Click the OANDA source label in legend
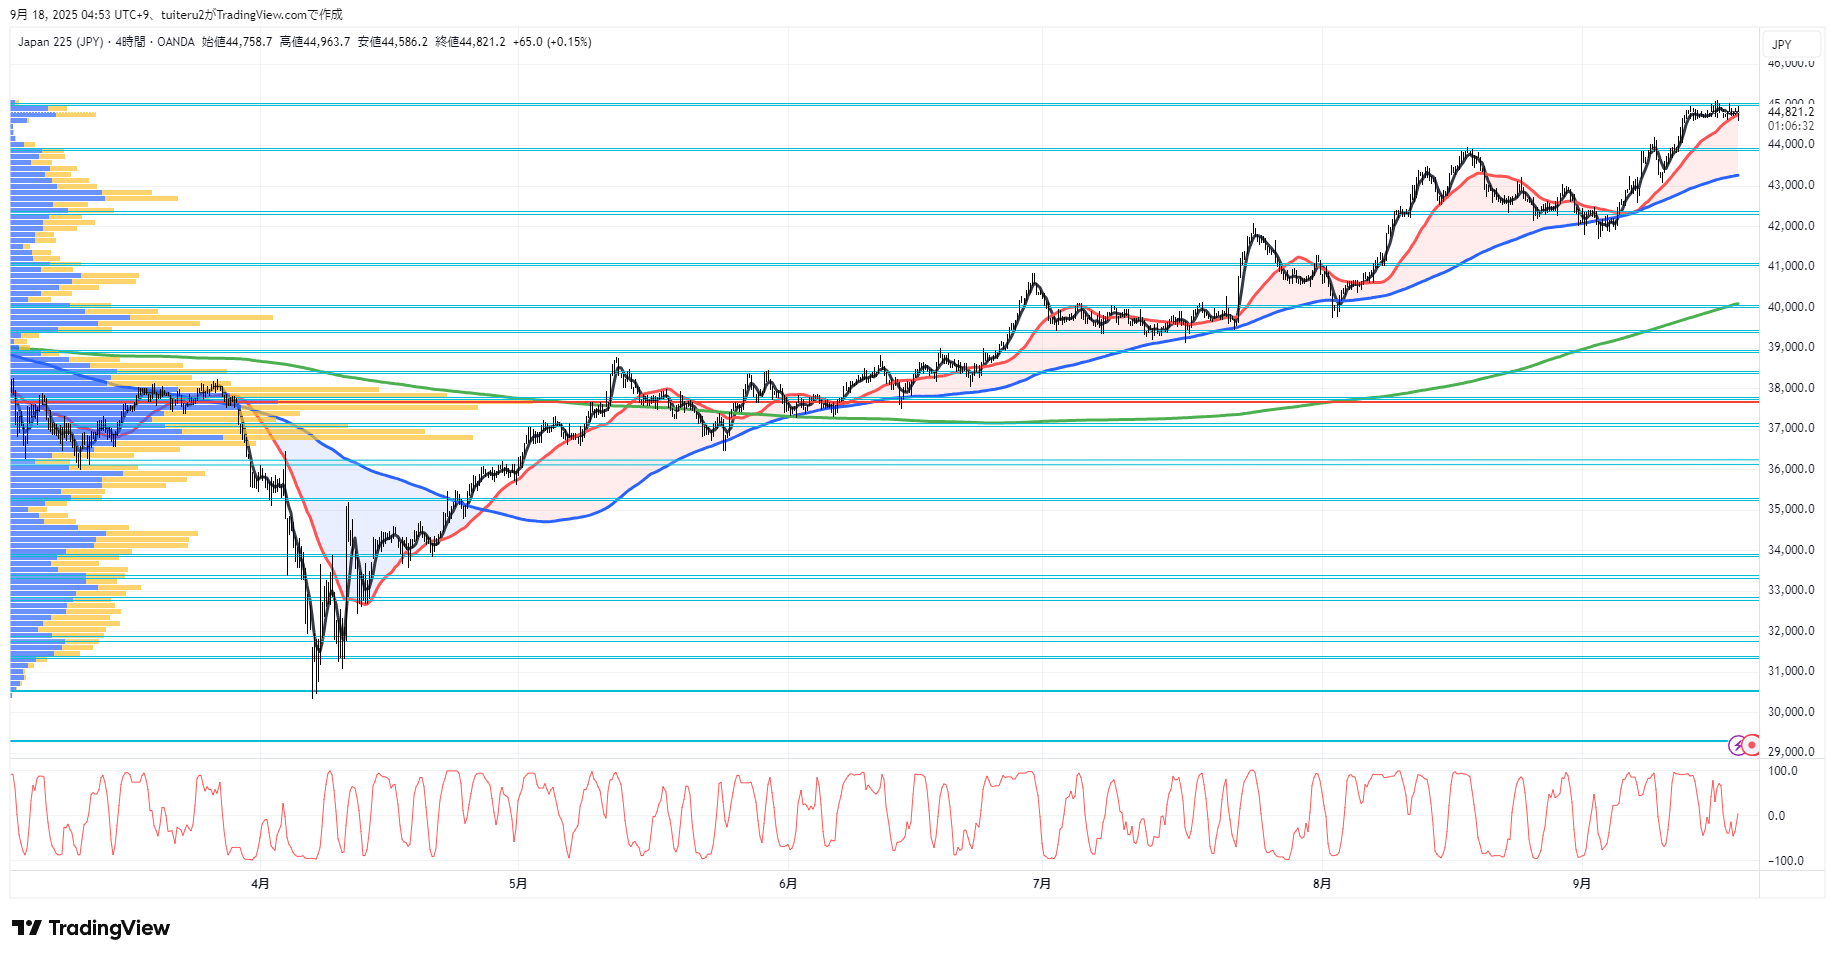 click(176, 42)
